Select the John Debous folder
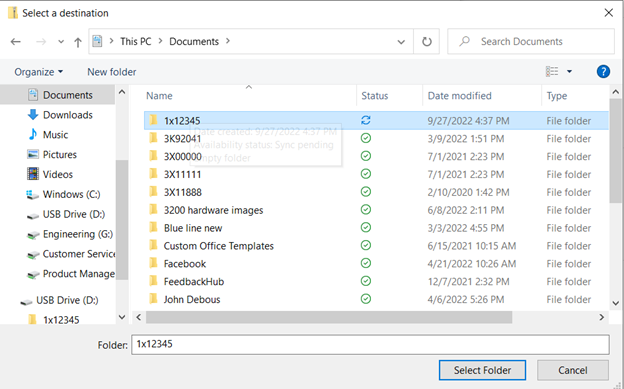The image size is (624, 389). (x=192, y=299)
